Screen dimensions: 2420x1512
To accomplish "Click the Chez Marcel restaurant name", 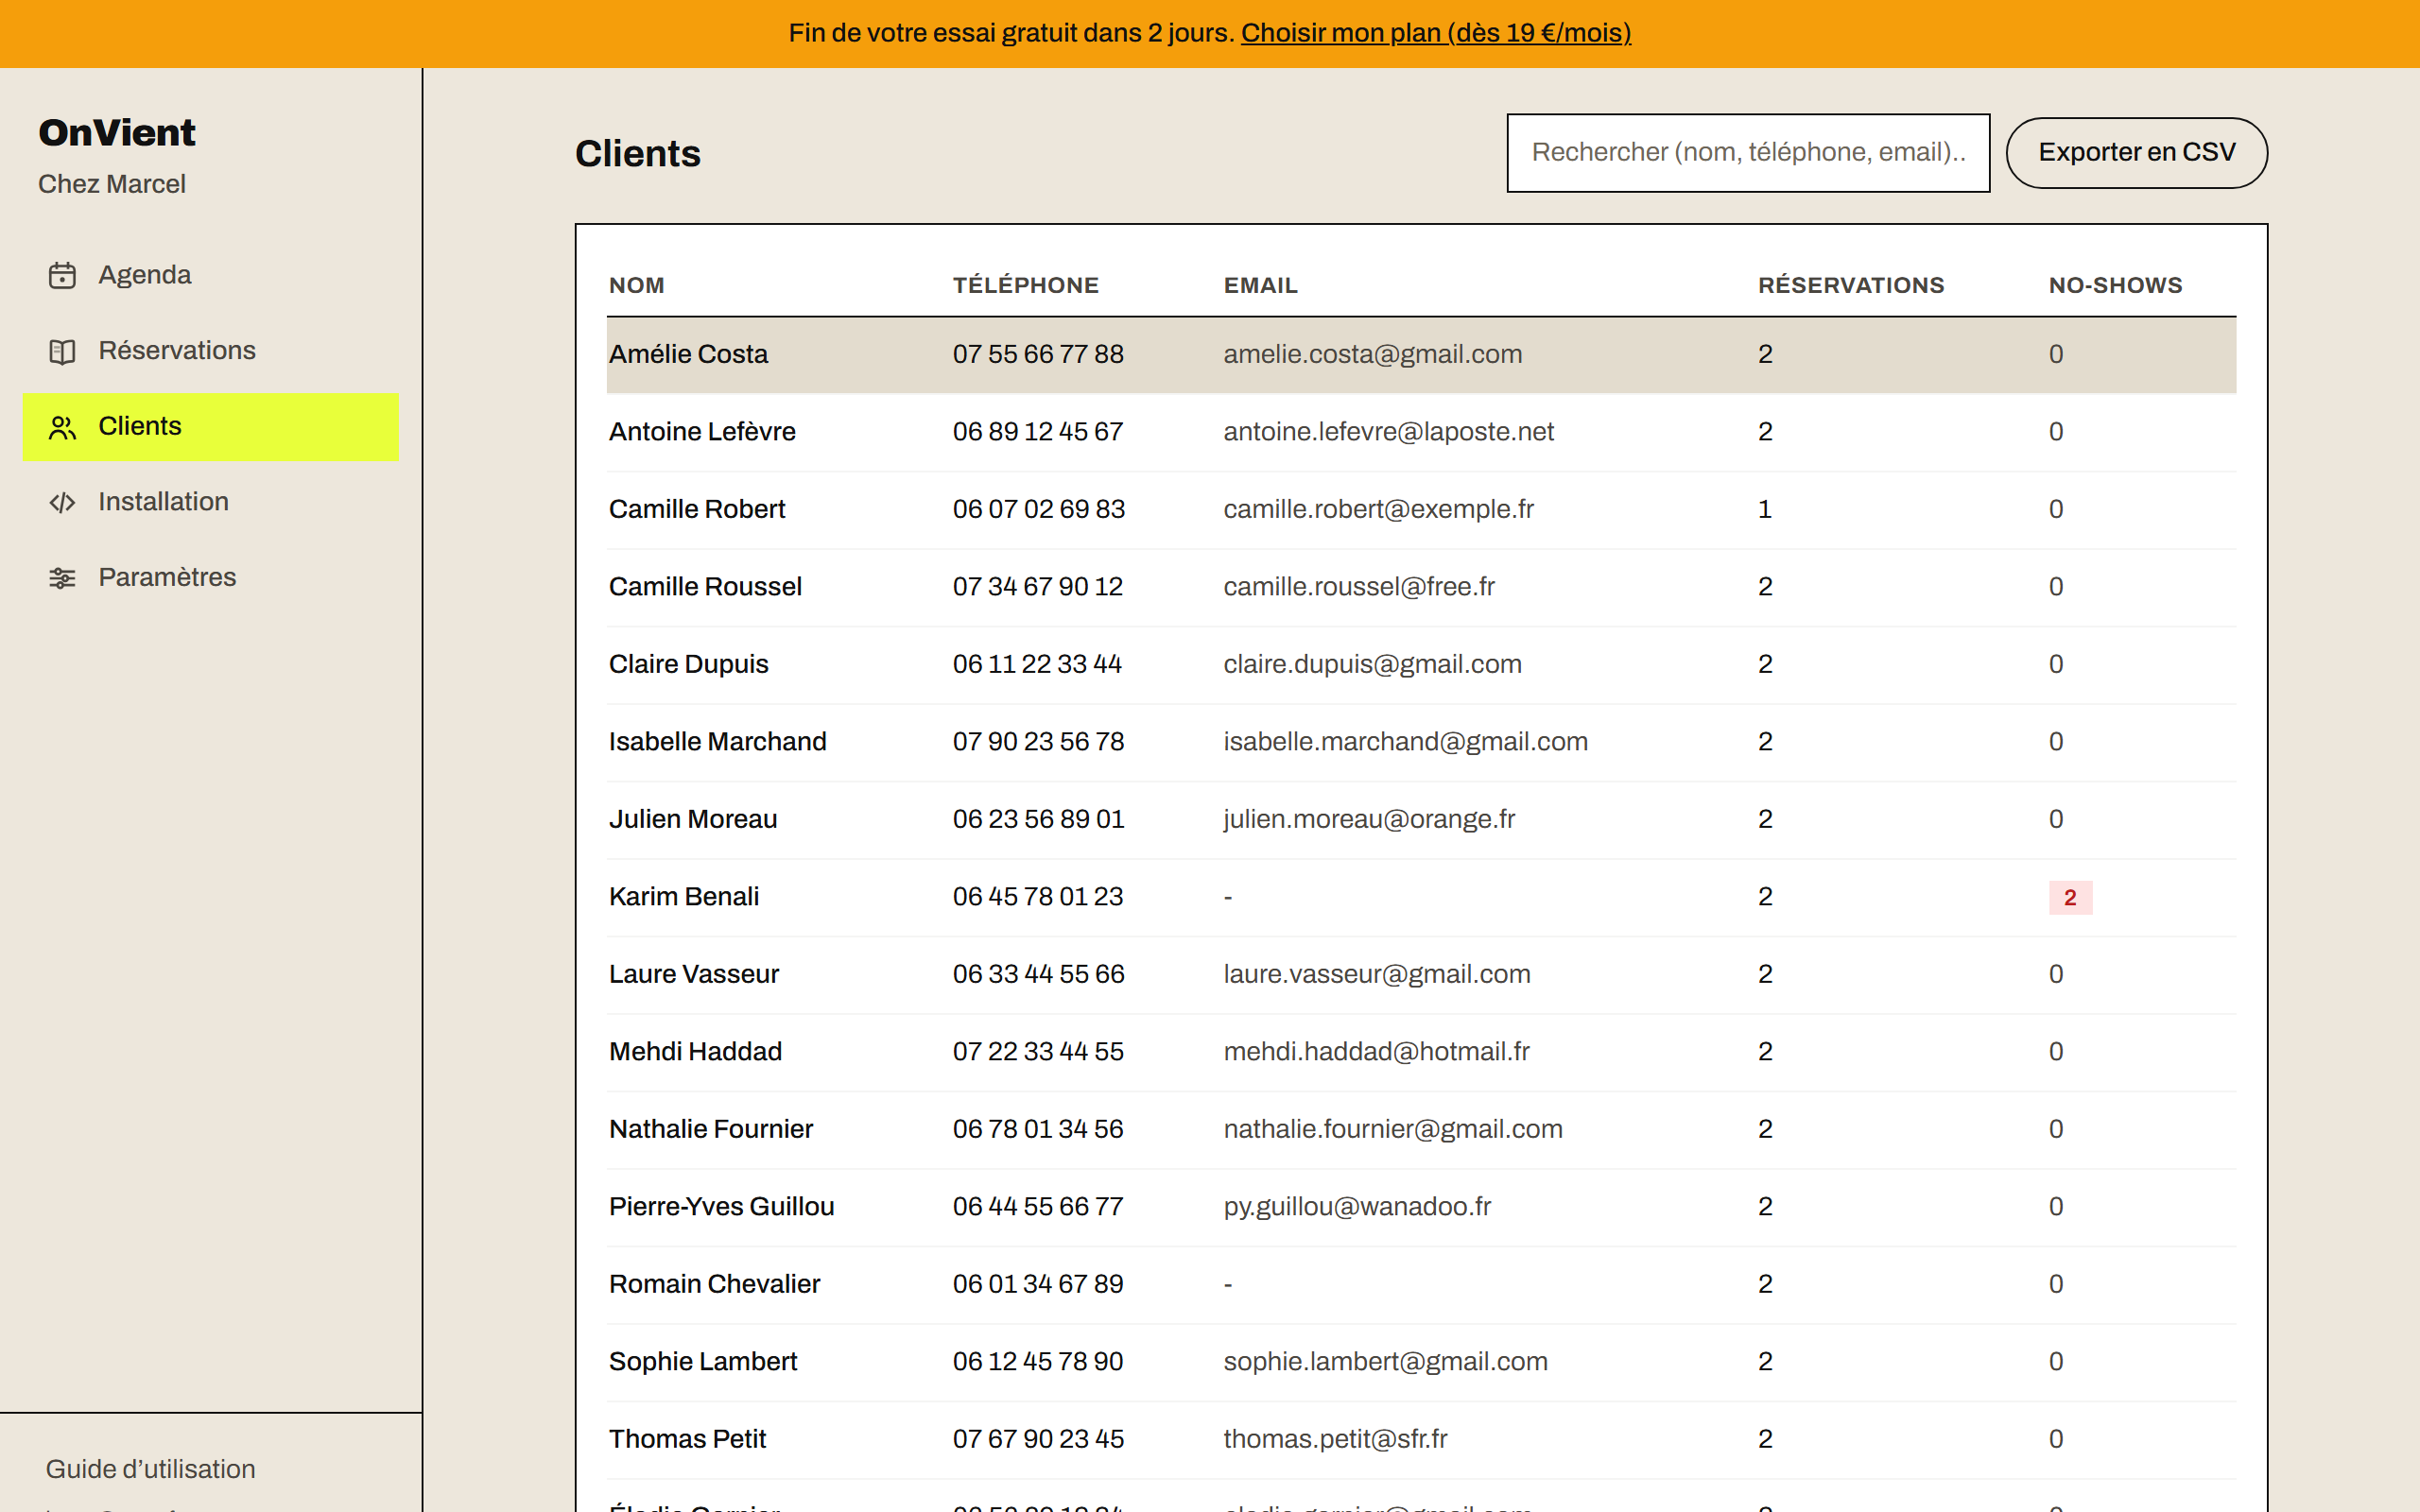I will (x=112, y=184).
